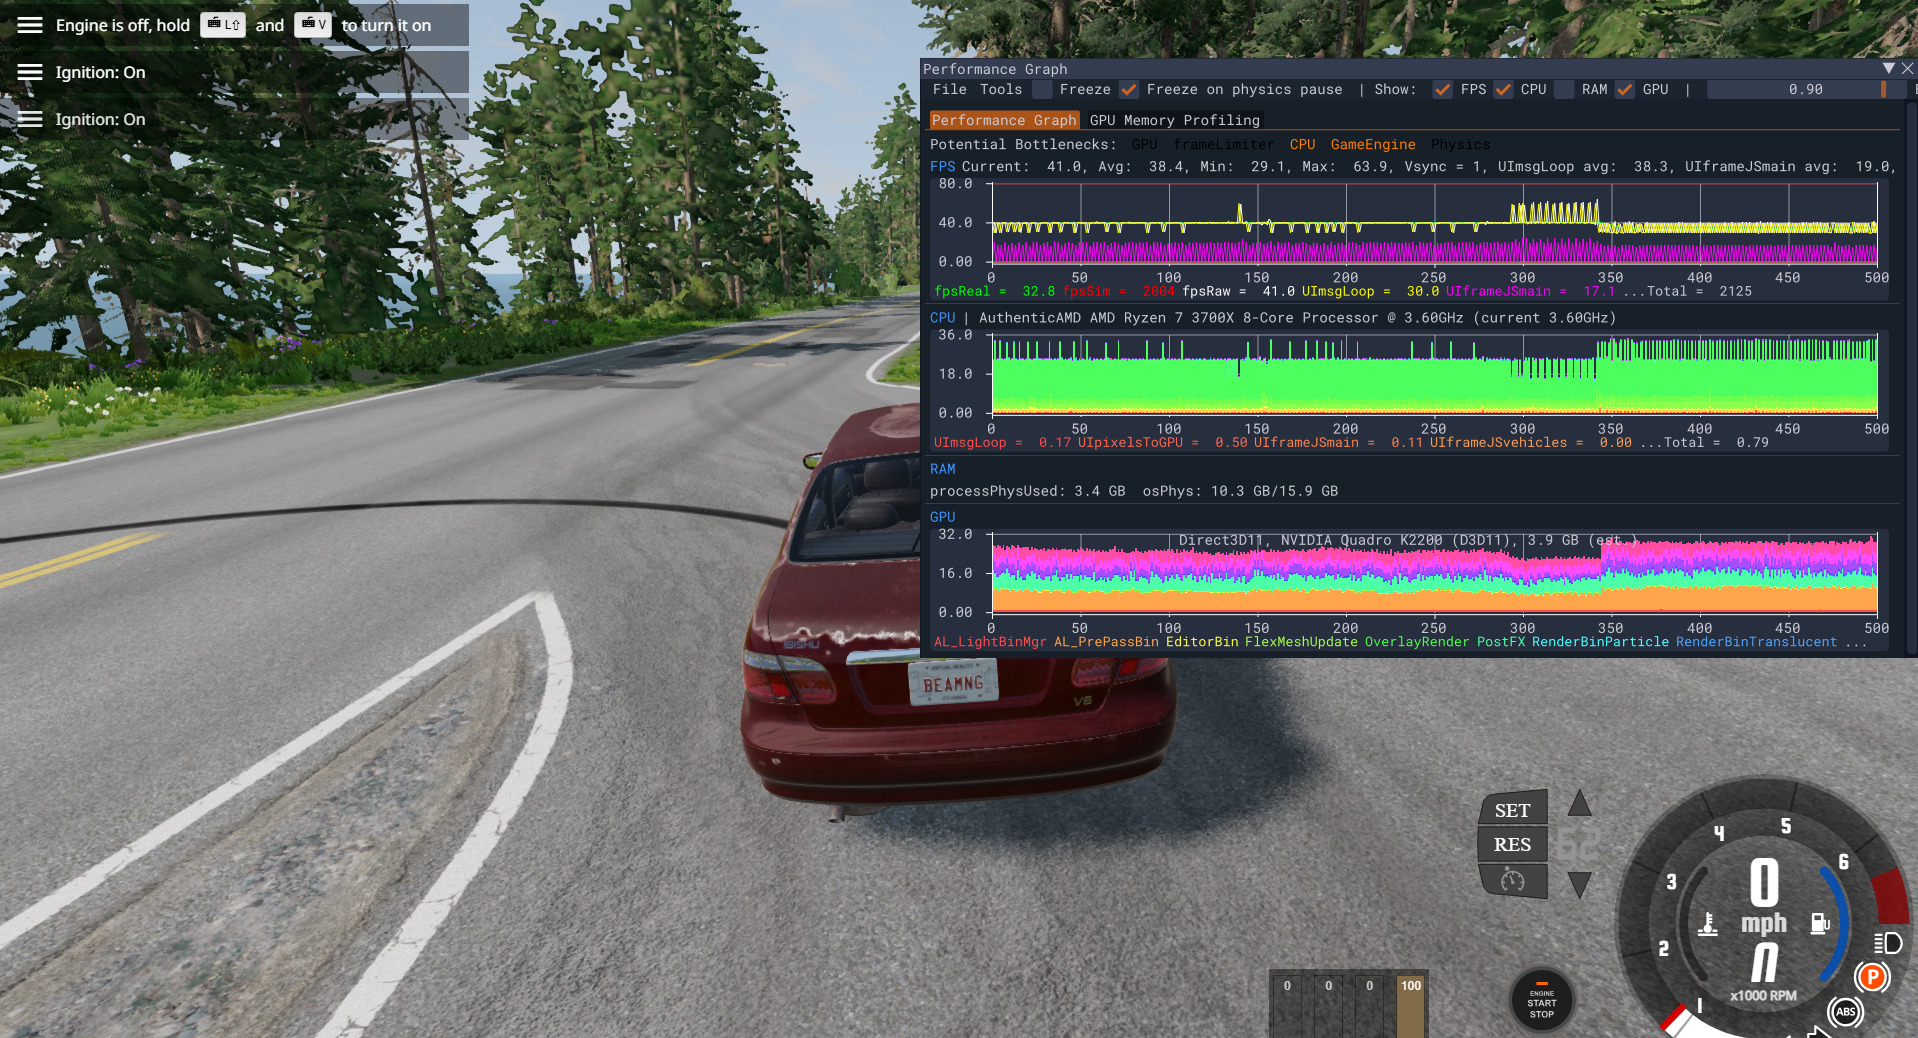
Task: Click 'Physics' in Potential Bottlenecks
Action: 1460,145
